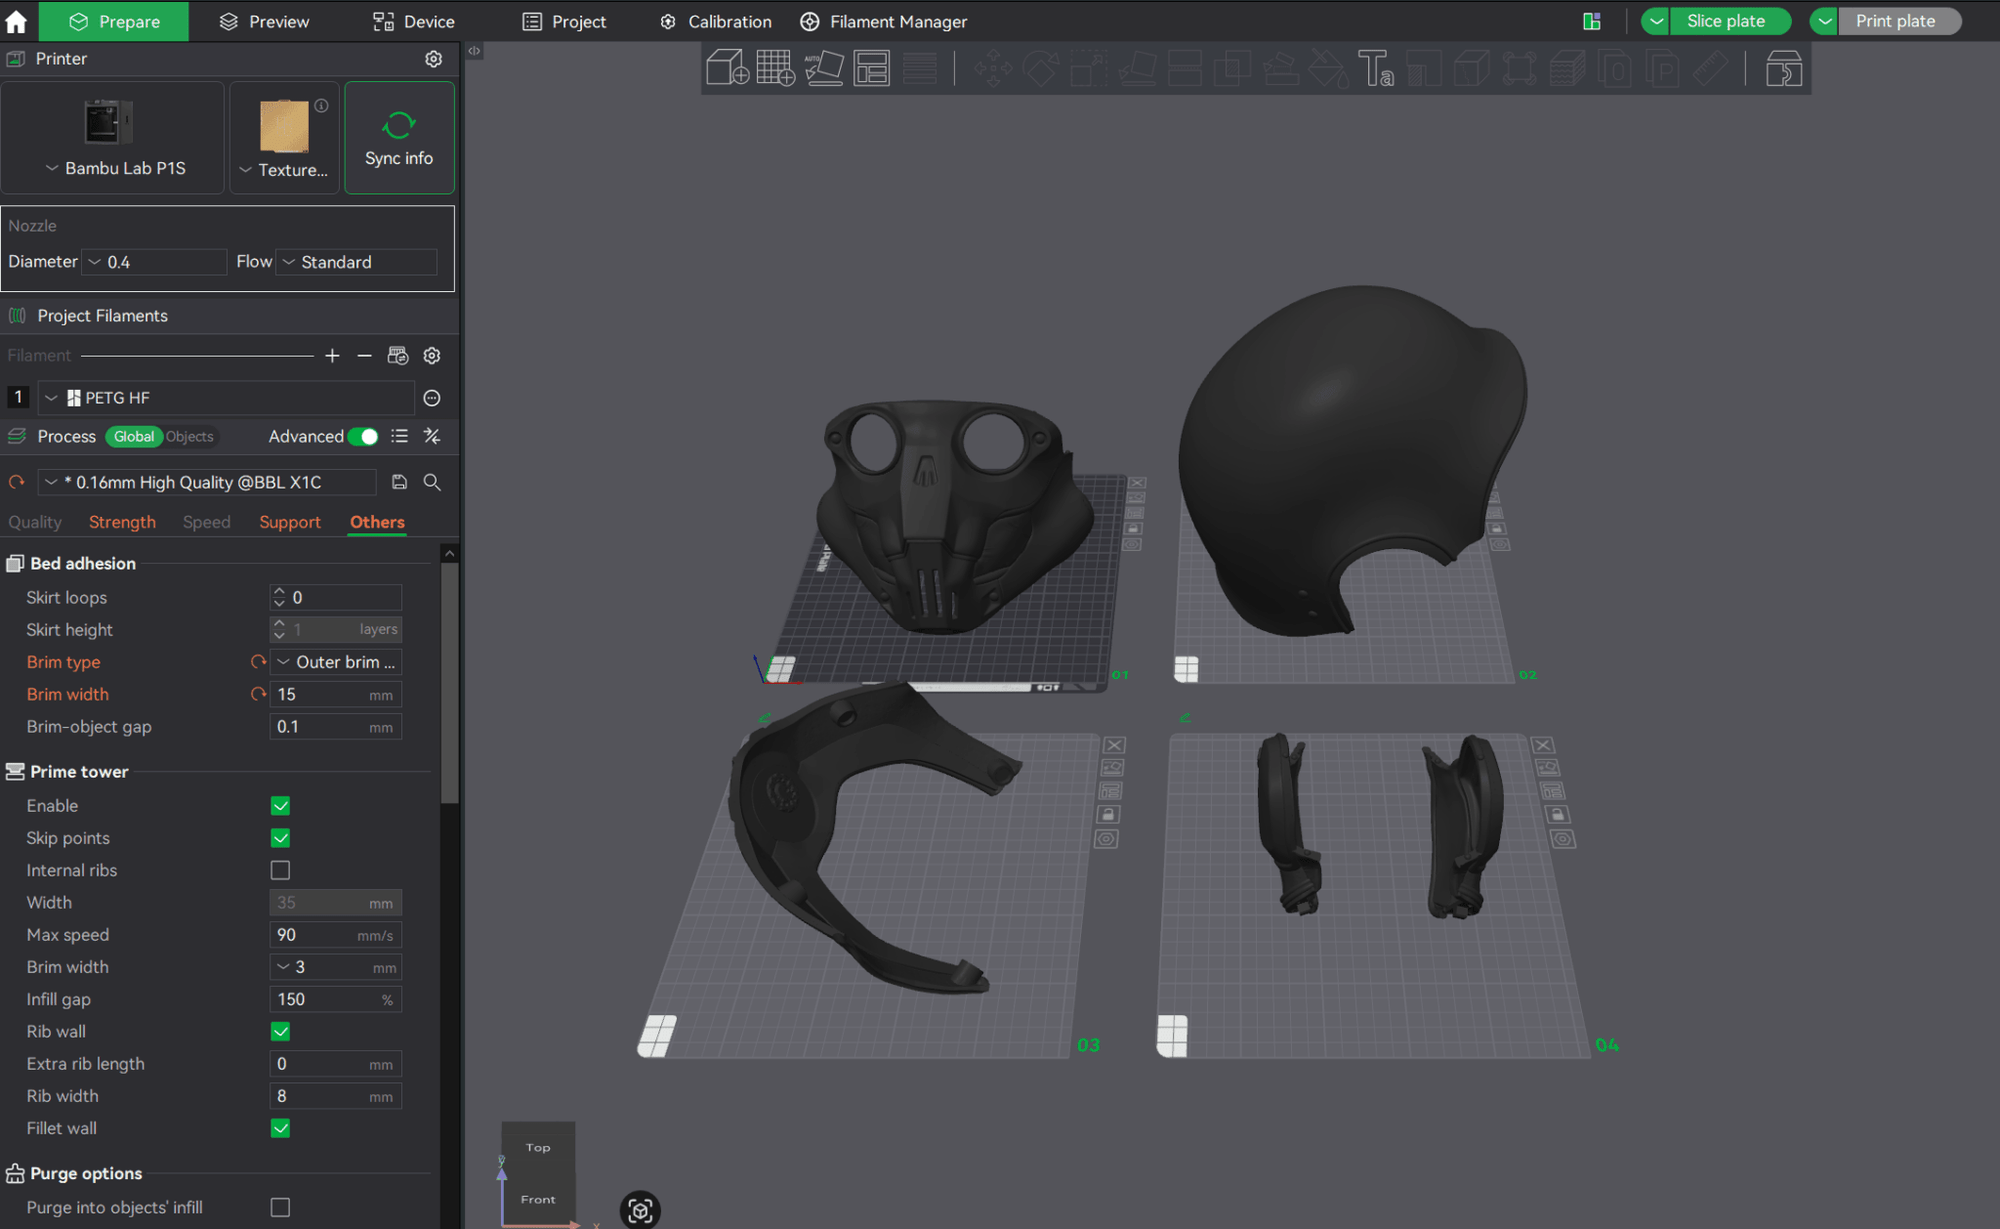Open the Support settings tab
Viewport: 2000px width, 1229px height.
pos(290,522)
